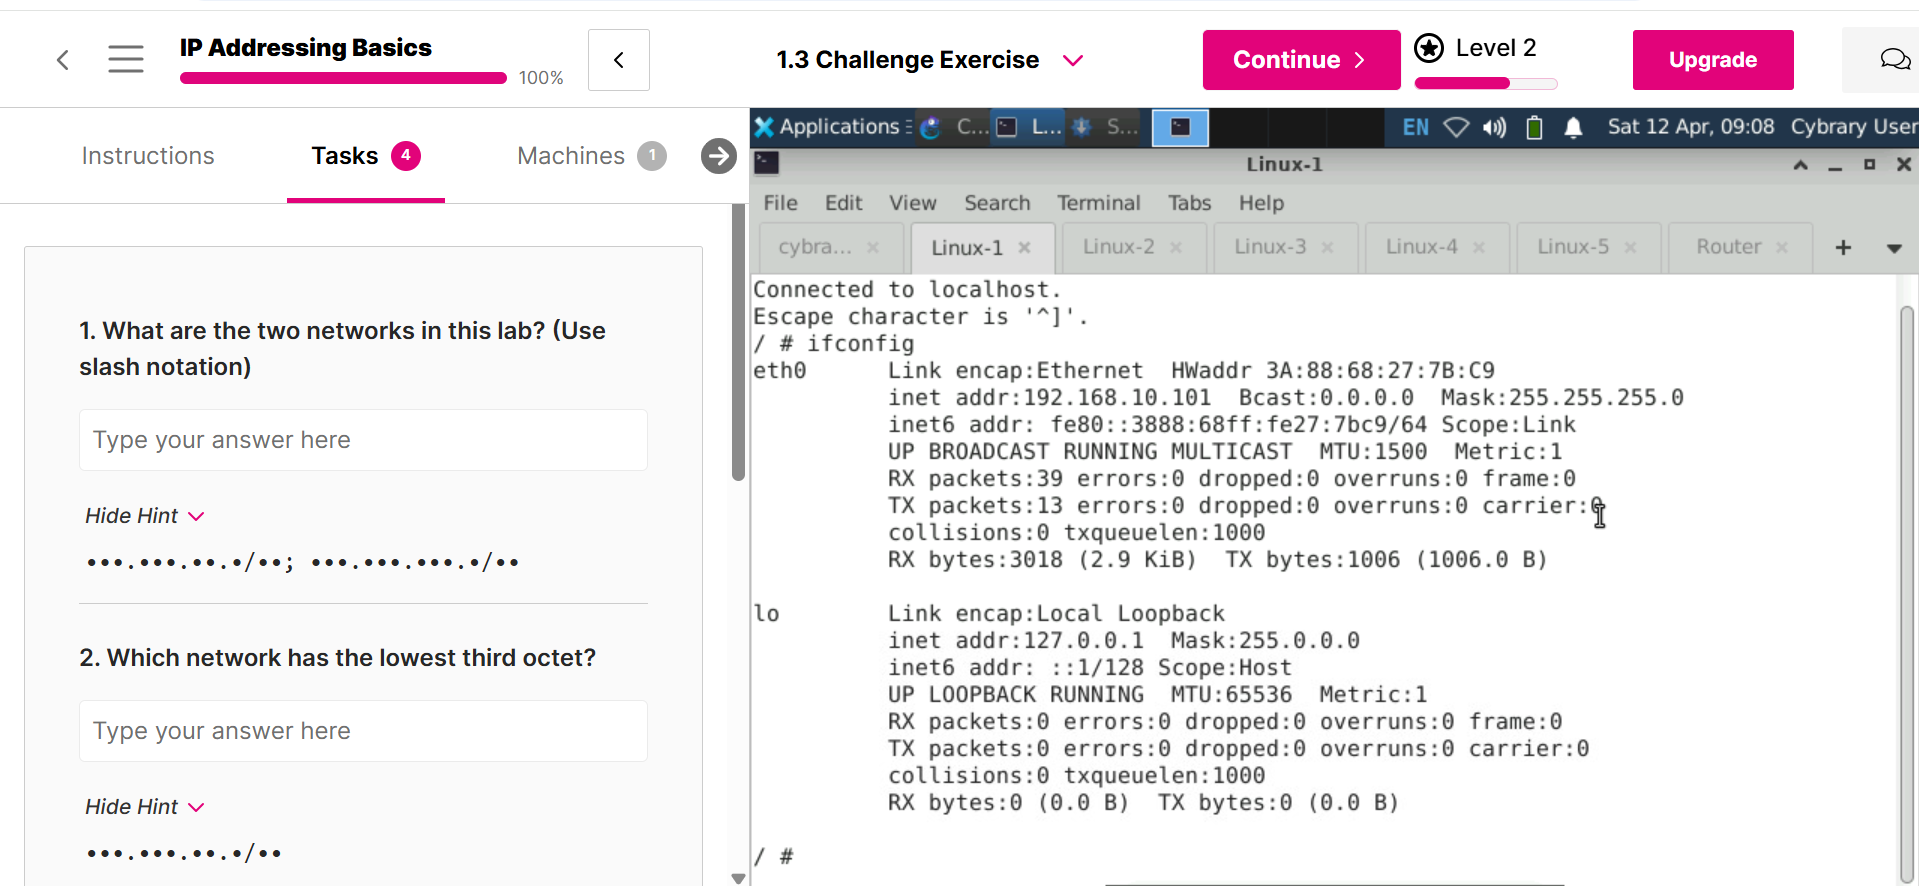Open the Applications menu in the panel
Image resolution: width=1919 pixels, height=886 pixels.
(x=830, y=127)
